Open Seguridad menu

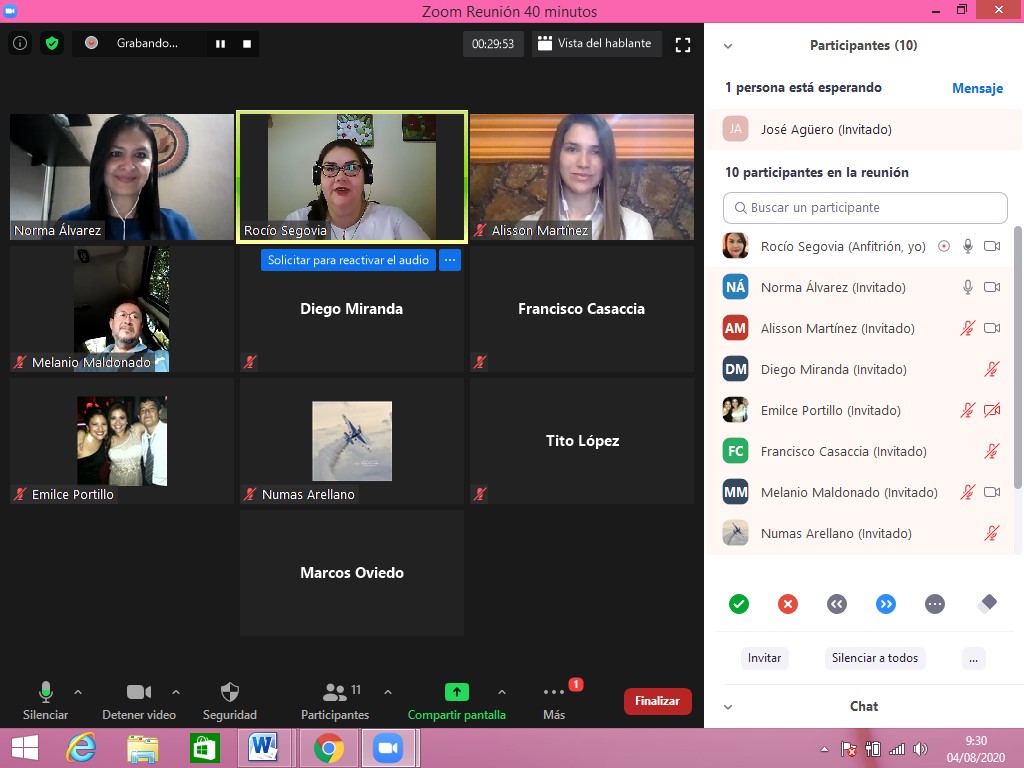tap(230, 701)
